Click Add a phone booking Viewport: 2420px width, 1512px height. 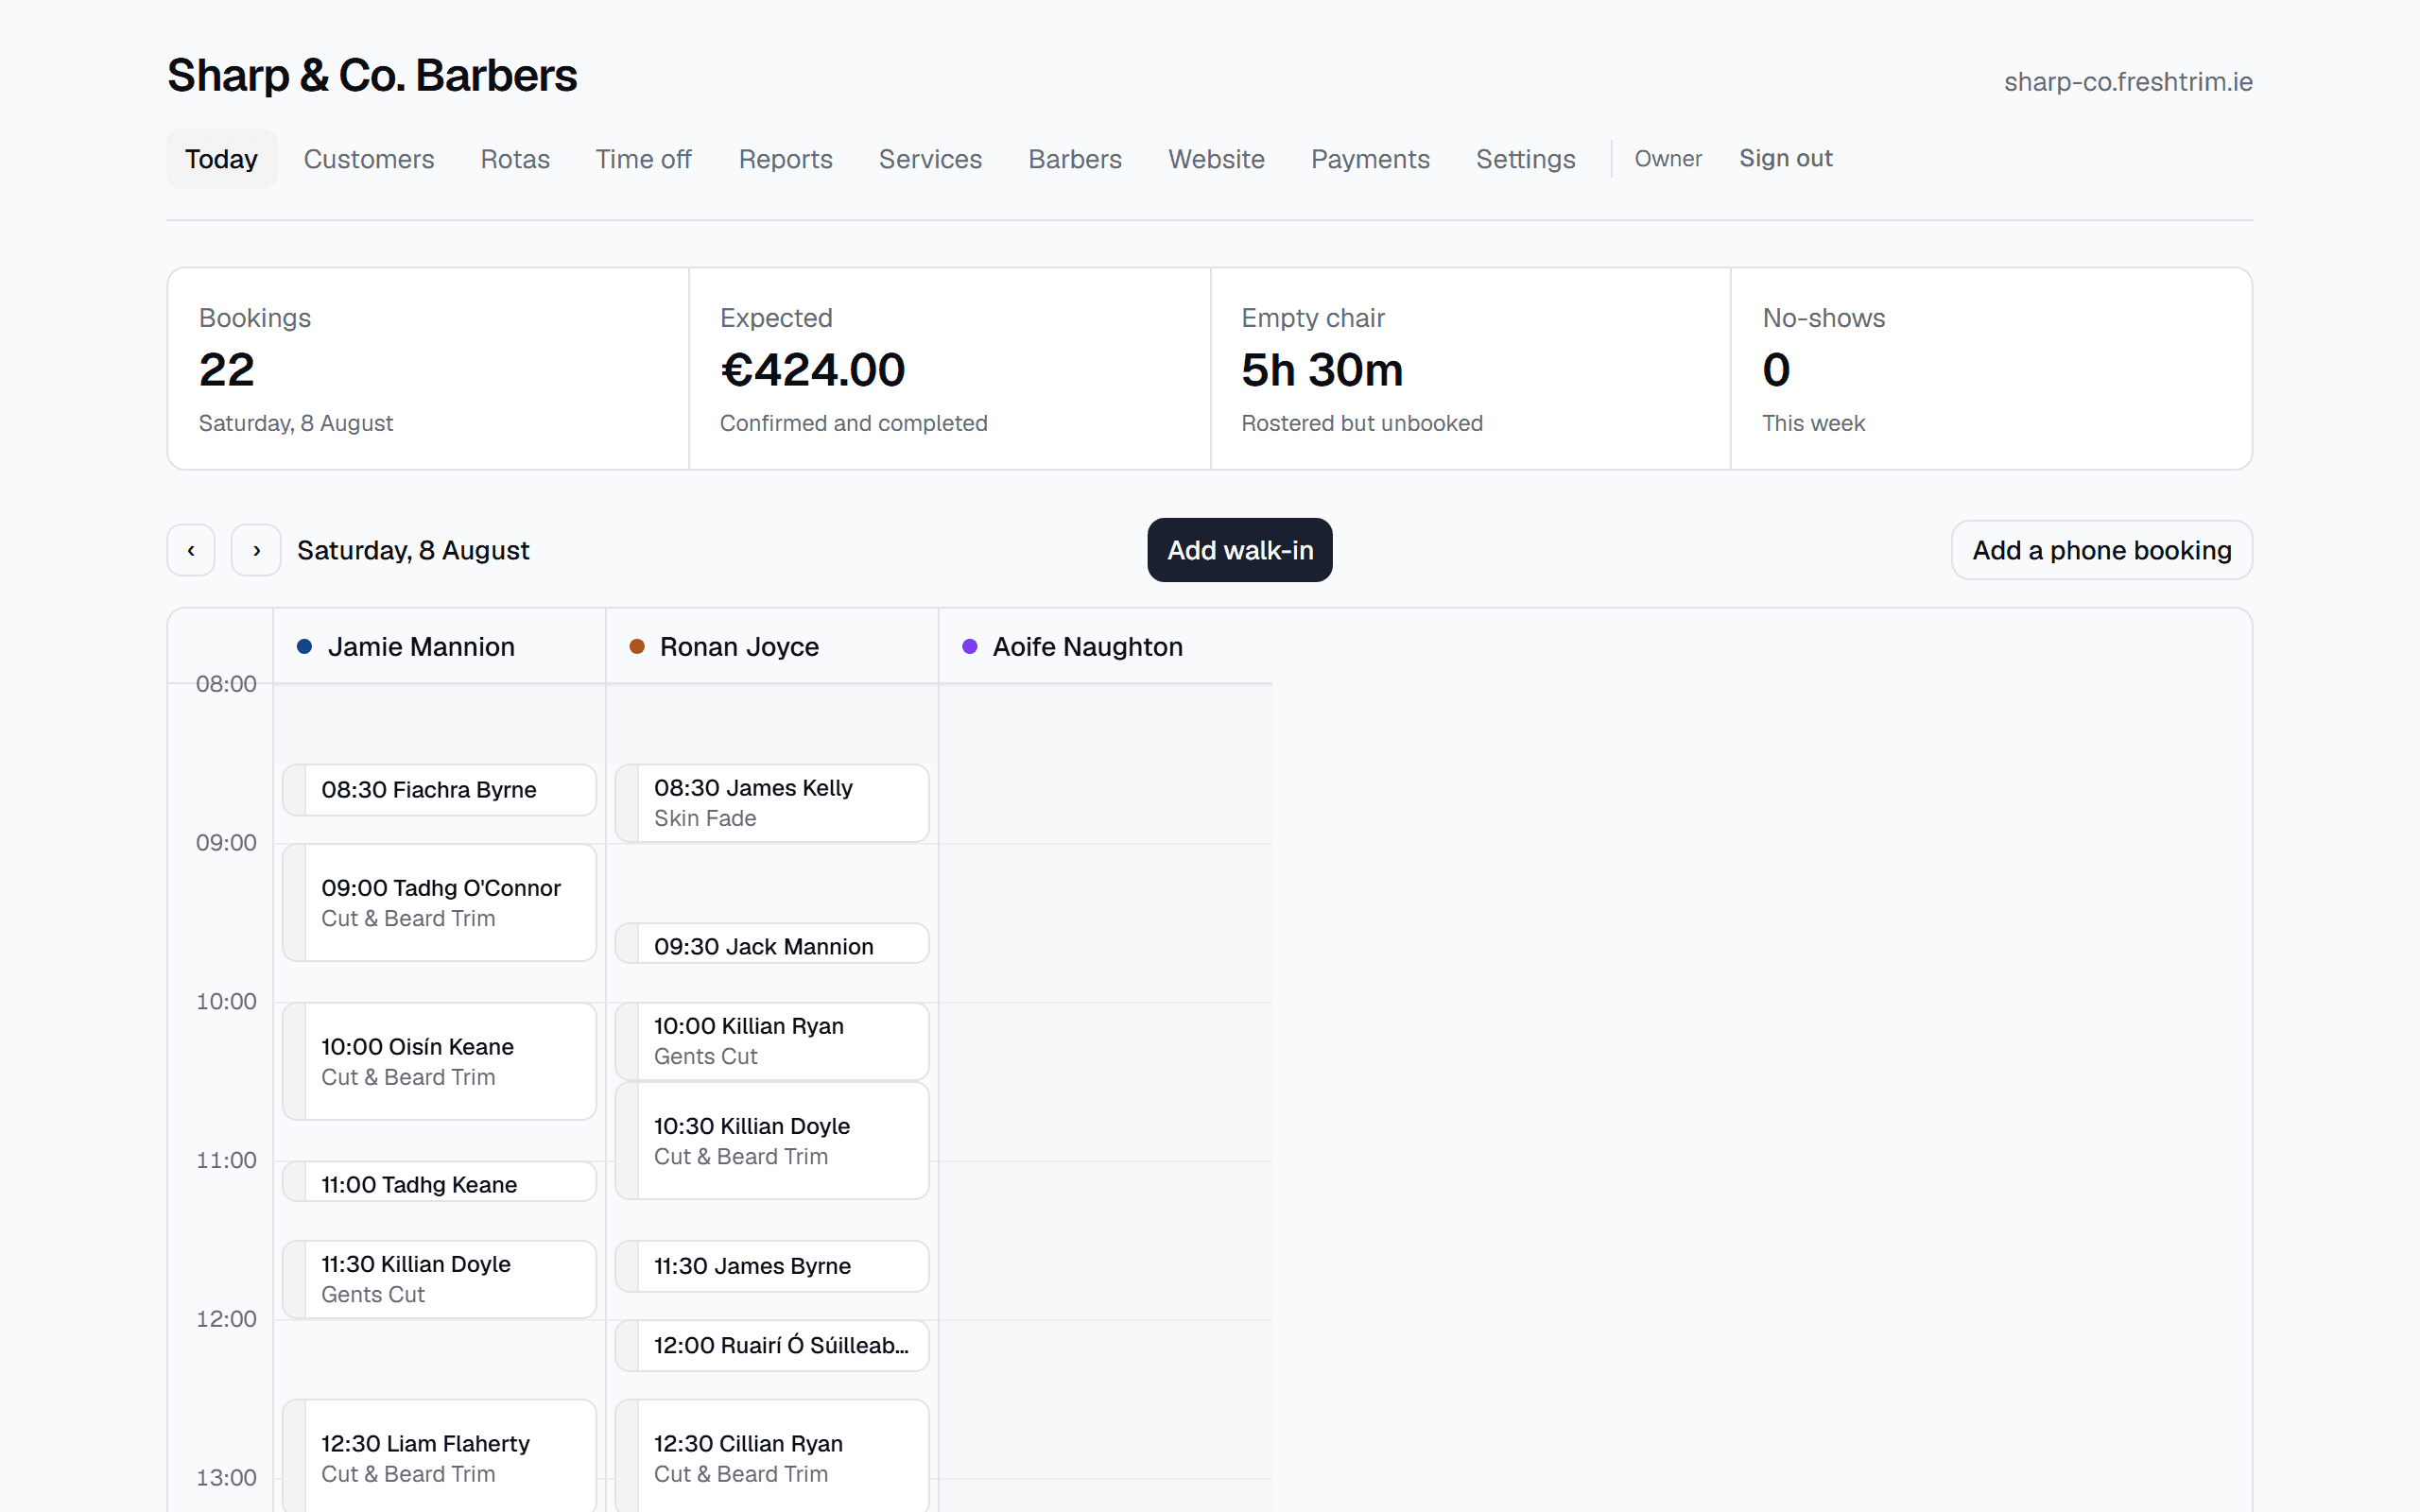(x=2101, y=550)
